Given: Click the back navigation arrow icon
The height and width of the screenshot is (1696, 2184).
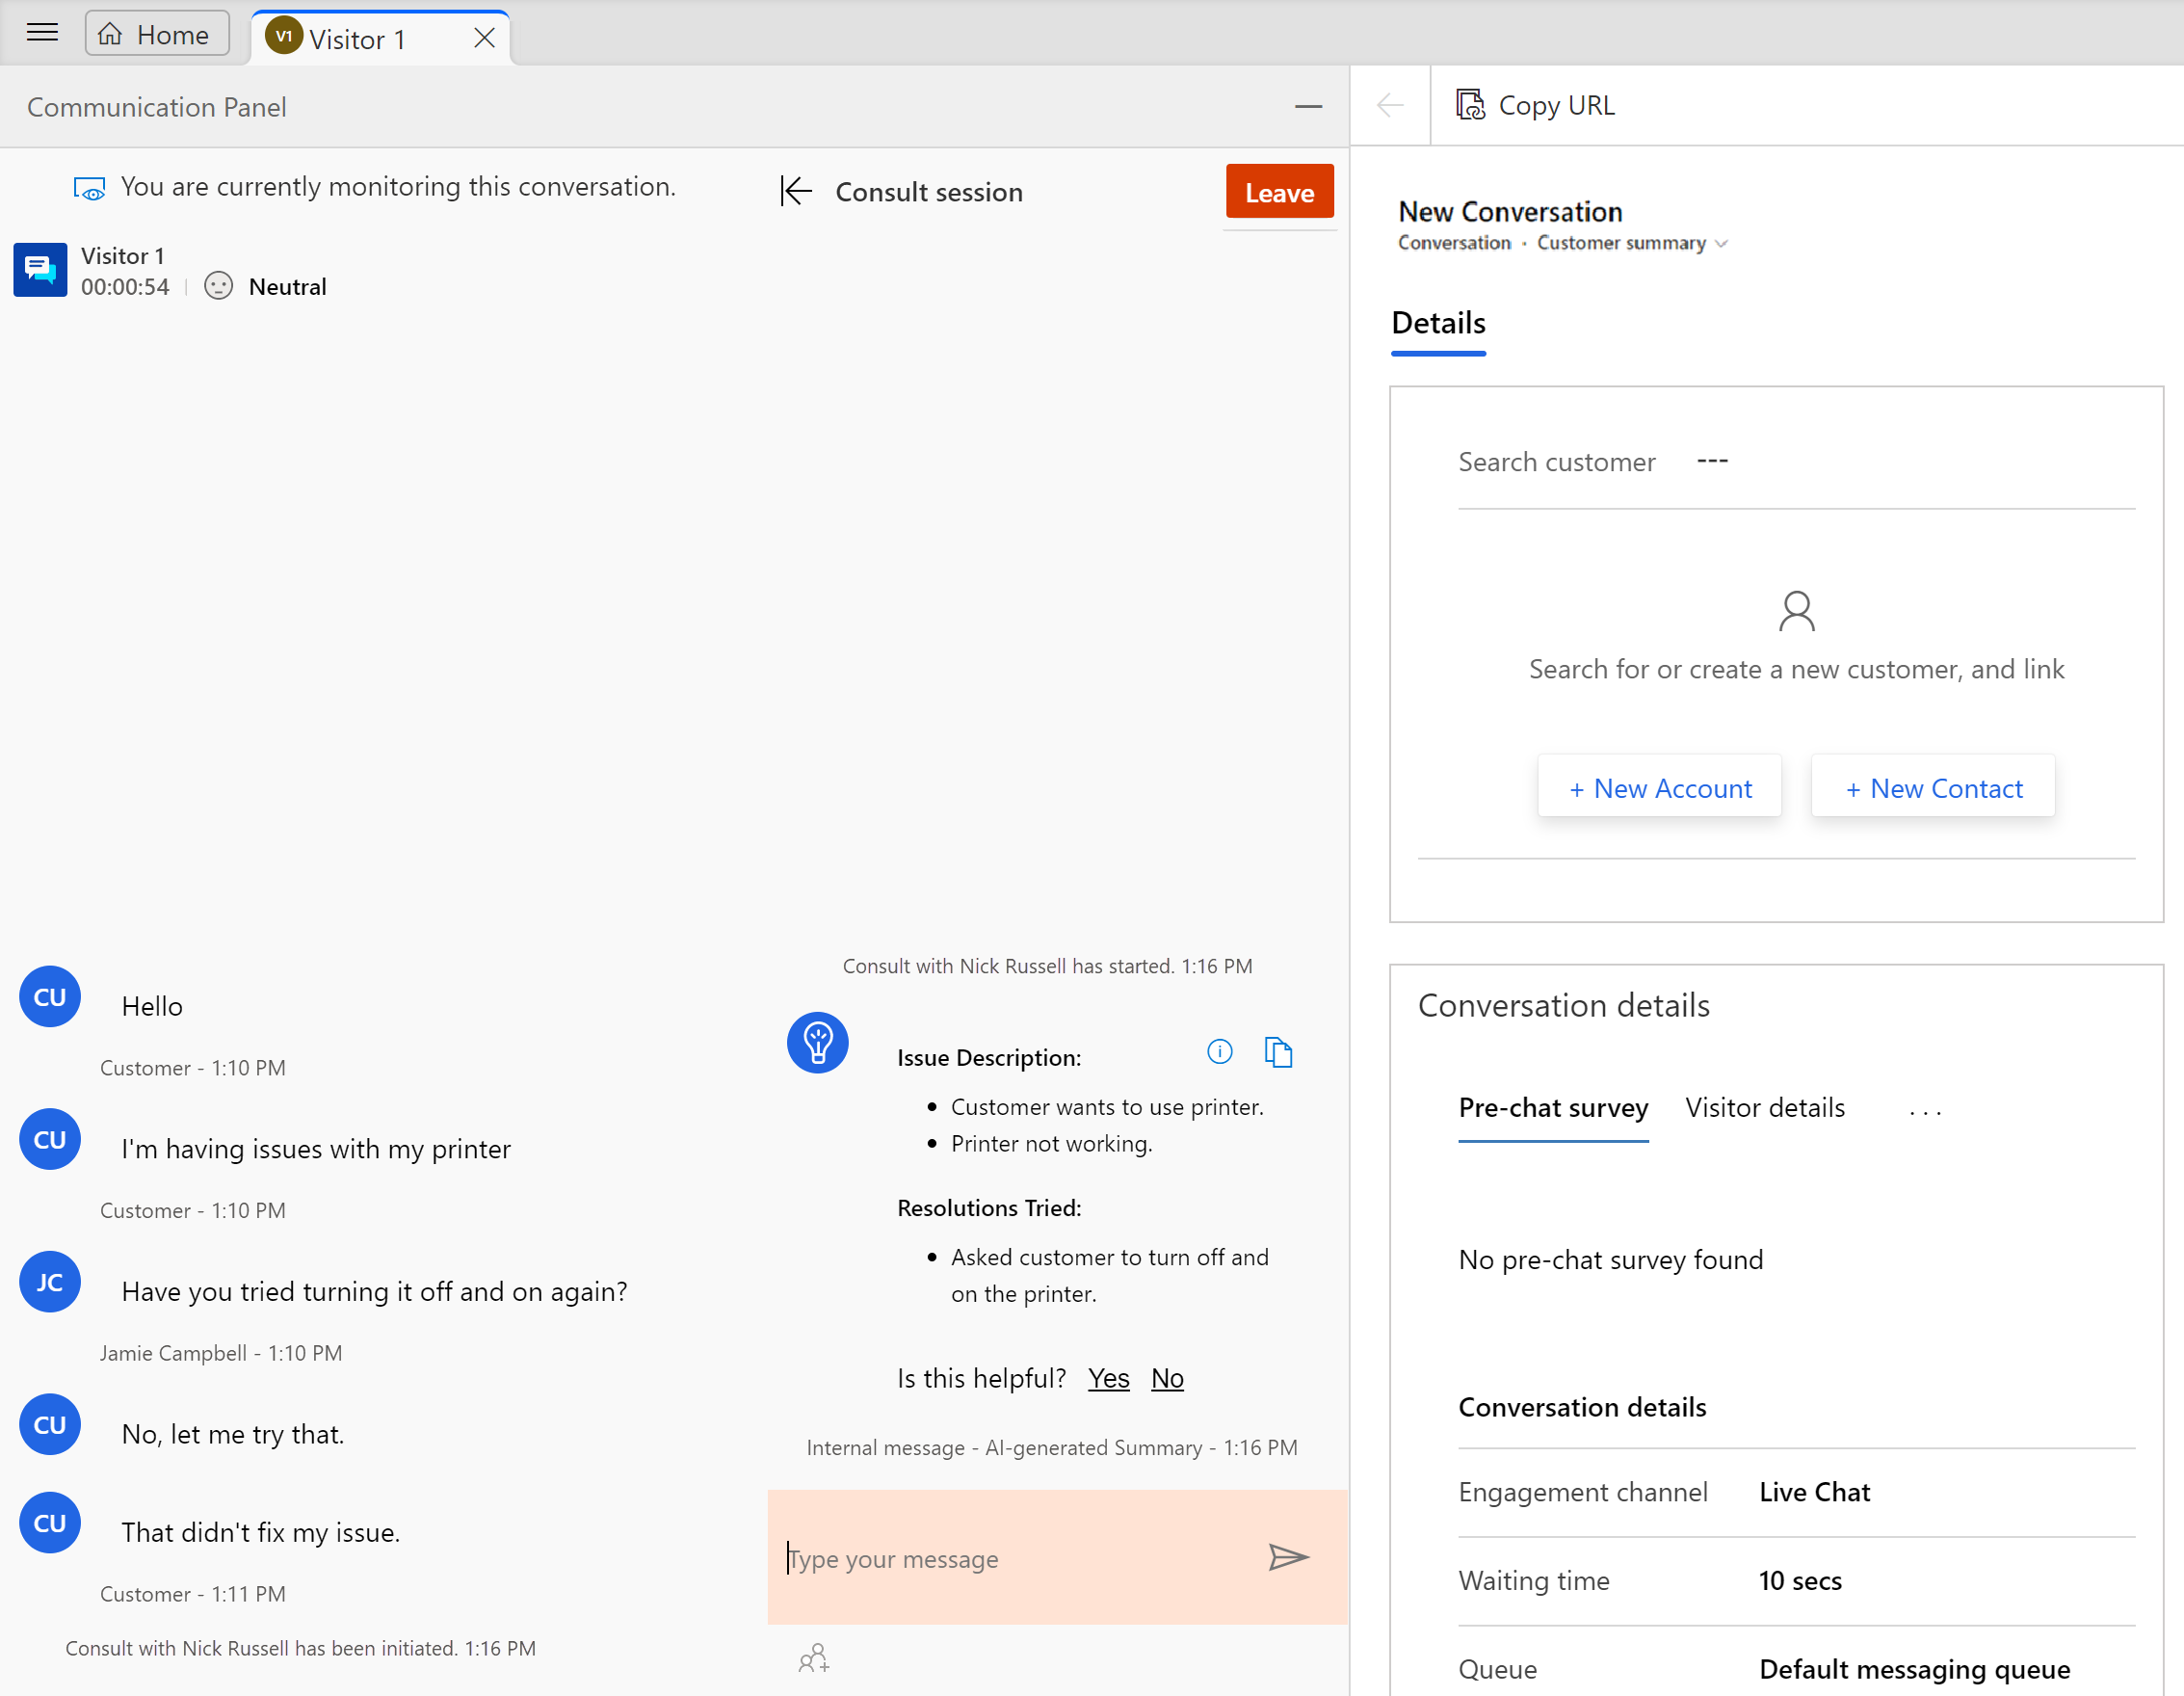Looking at the screenshot, I should coord(1390,105).
